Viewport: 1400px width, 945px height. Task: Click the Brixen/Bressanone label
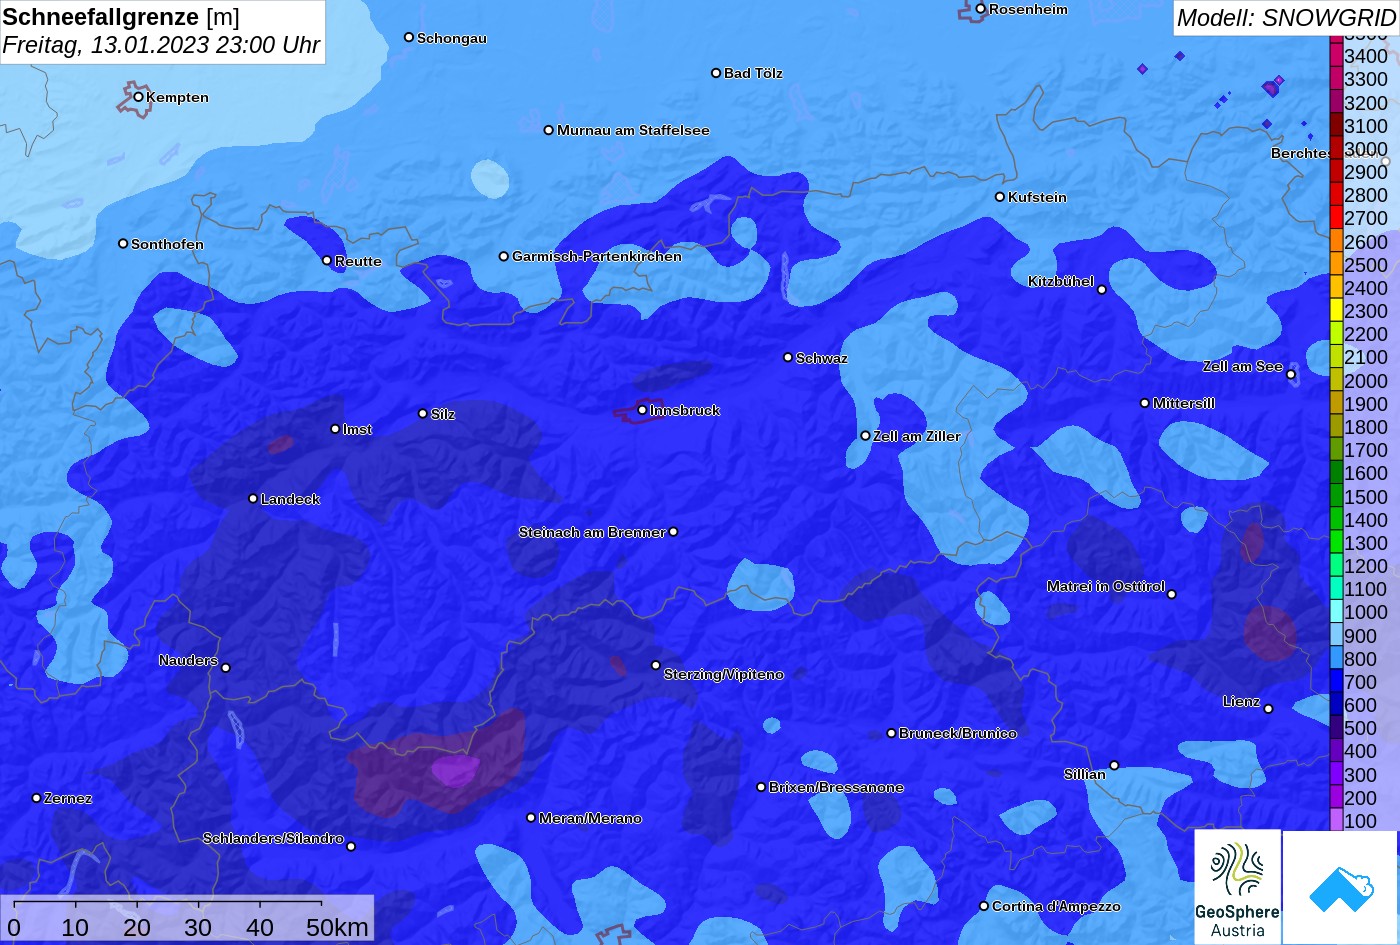pos(836,787)
